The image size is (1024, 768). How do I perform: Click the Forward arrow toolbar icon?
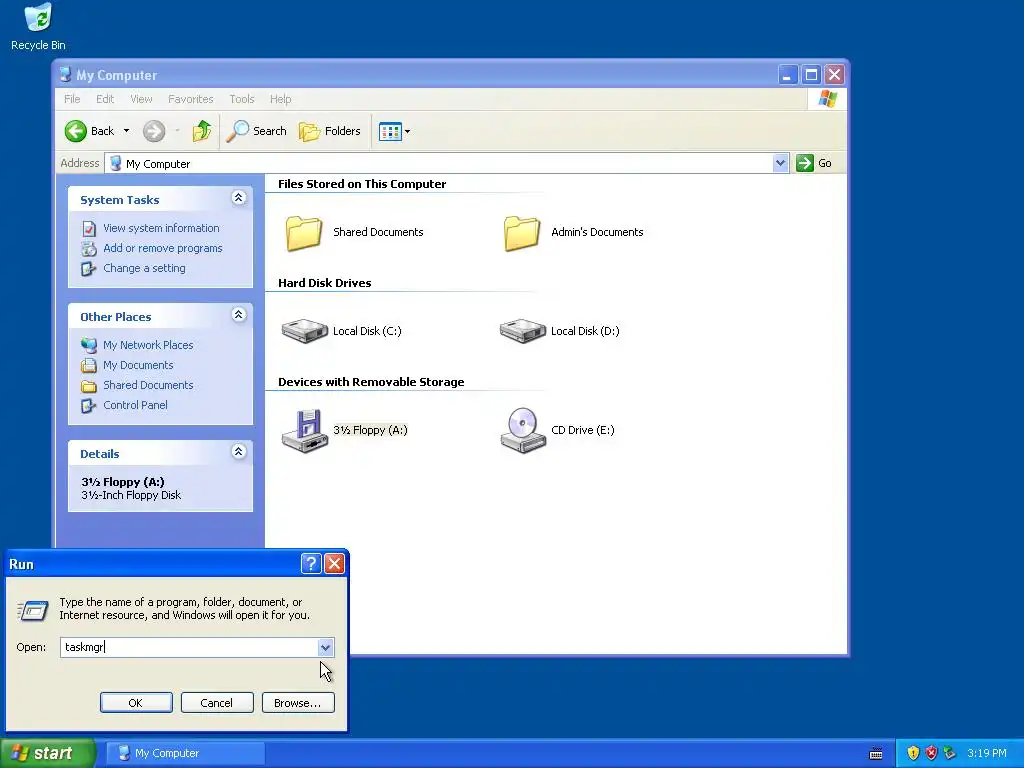(x=154, y=131)
